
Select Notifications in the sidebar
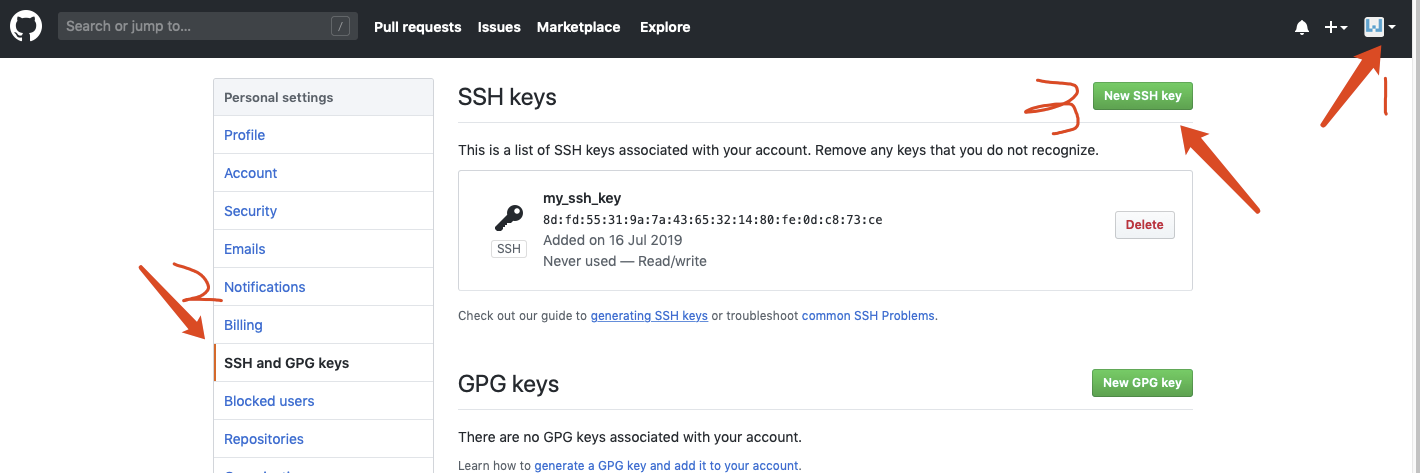(x=324, y=287)
